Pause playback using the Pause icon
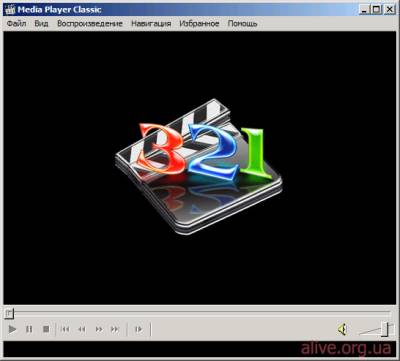This screenshot has height=361, width=400. [29, 329]
